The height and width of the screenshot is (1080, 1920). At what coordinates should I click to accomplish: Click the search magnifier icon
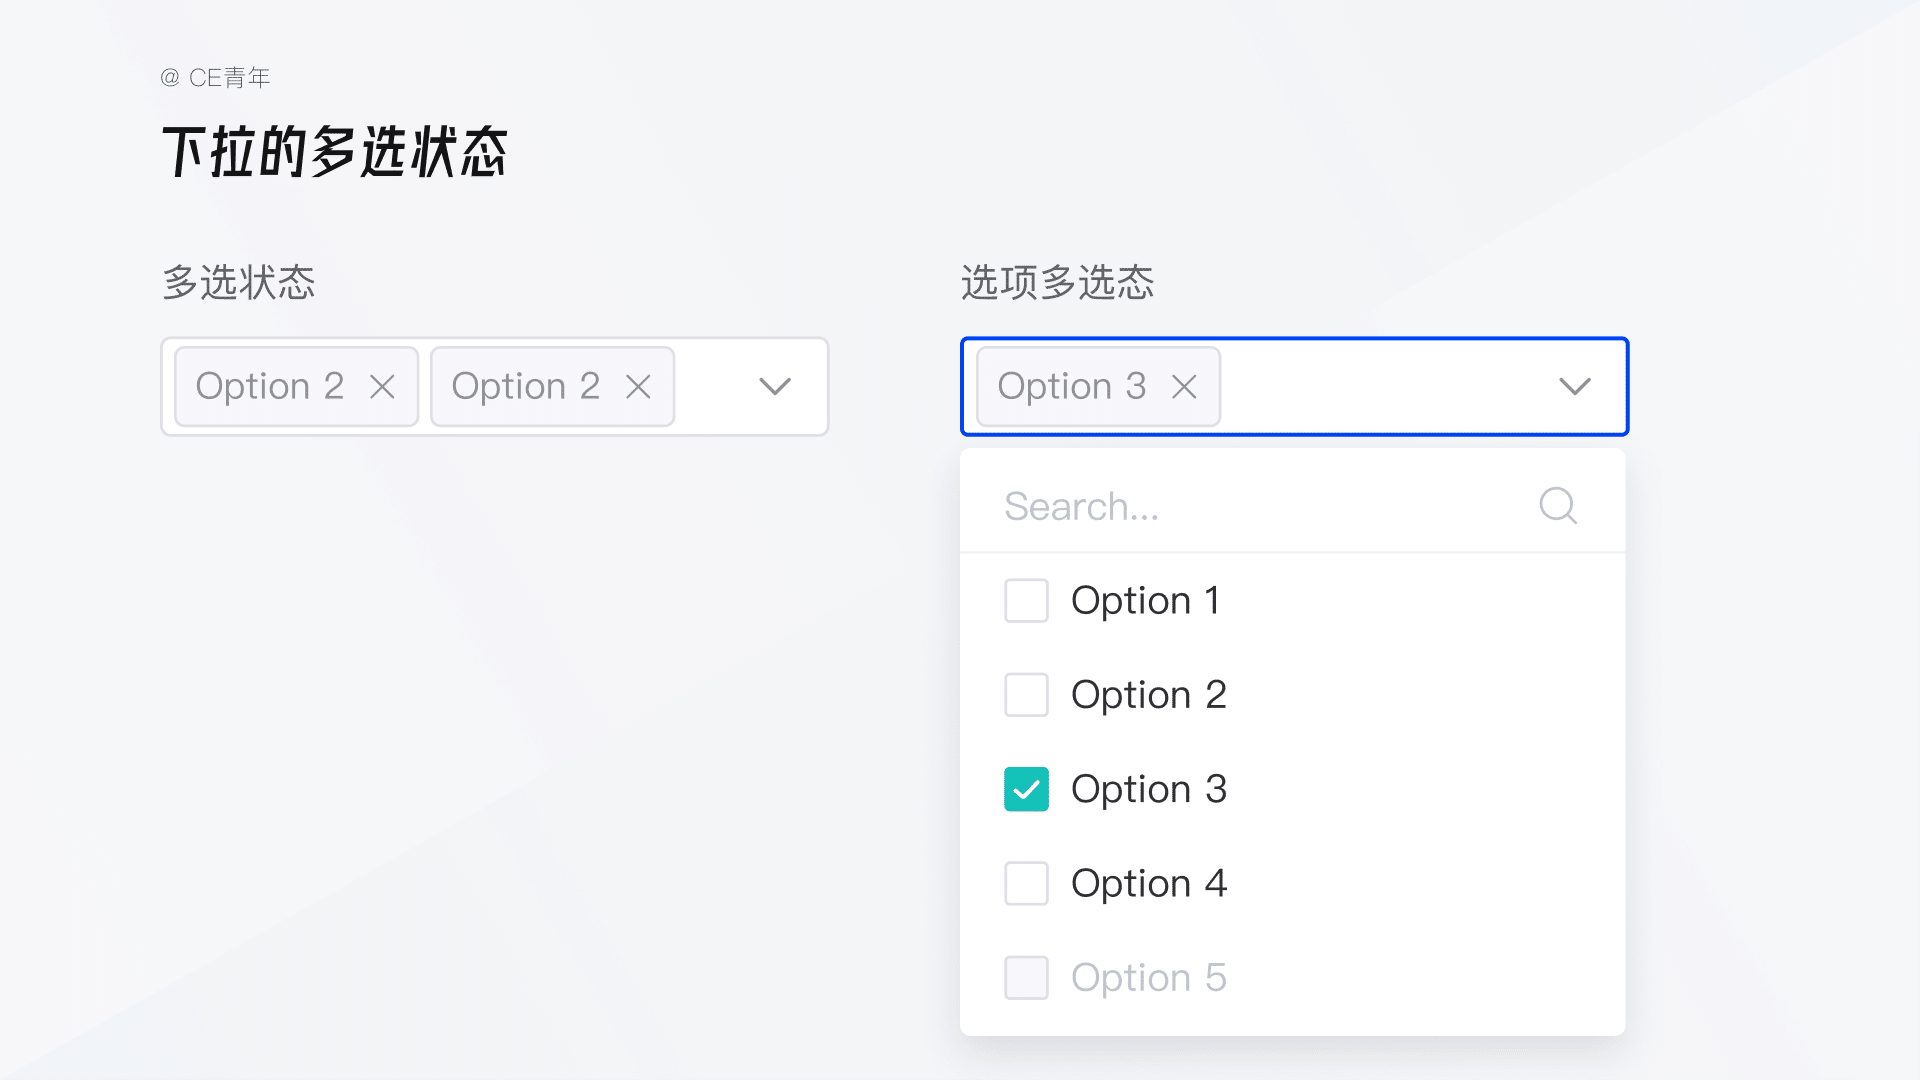(x=1558, y=506)
